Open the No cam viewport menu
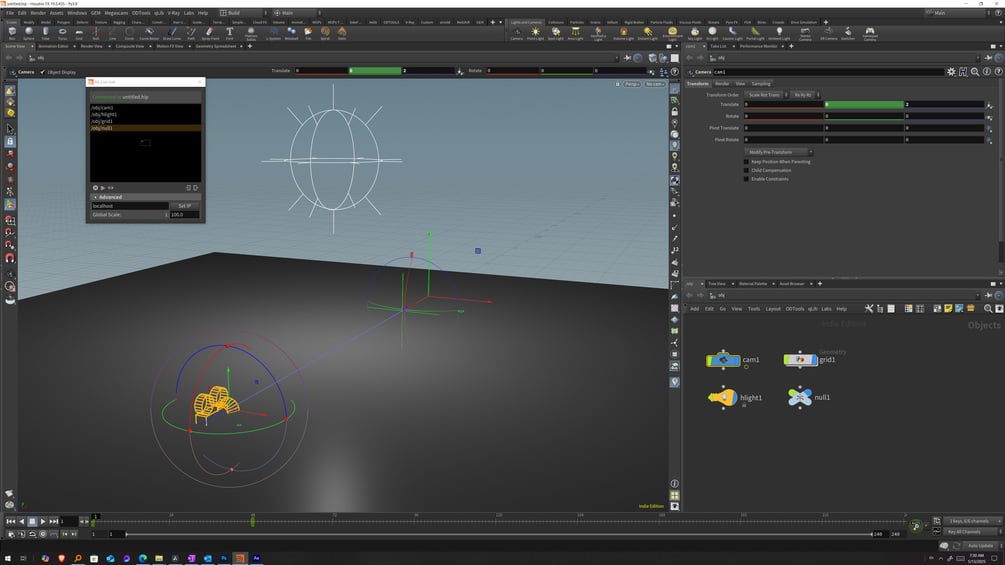 654,84
